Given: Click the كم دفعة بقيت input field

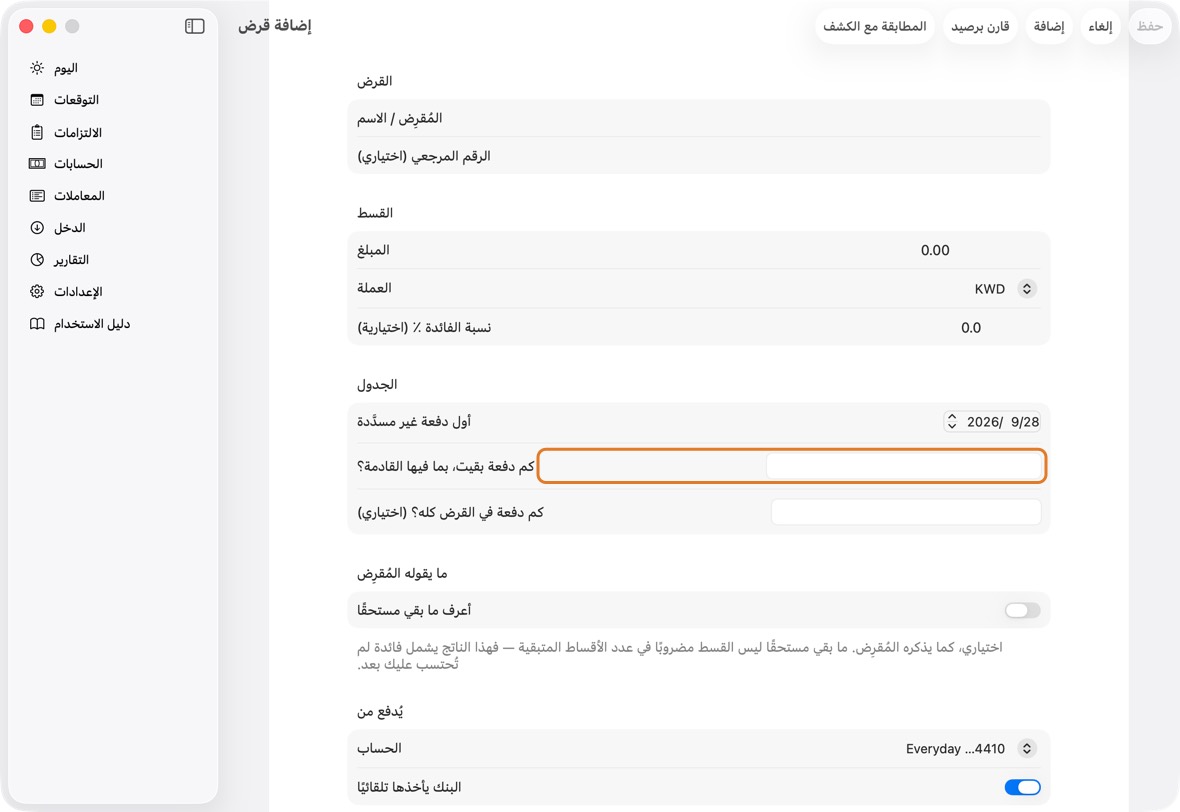Looking at the screenshot, I should point(904,466).
